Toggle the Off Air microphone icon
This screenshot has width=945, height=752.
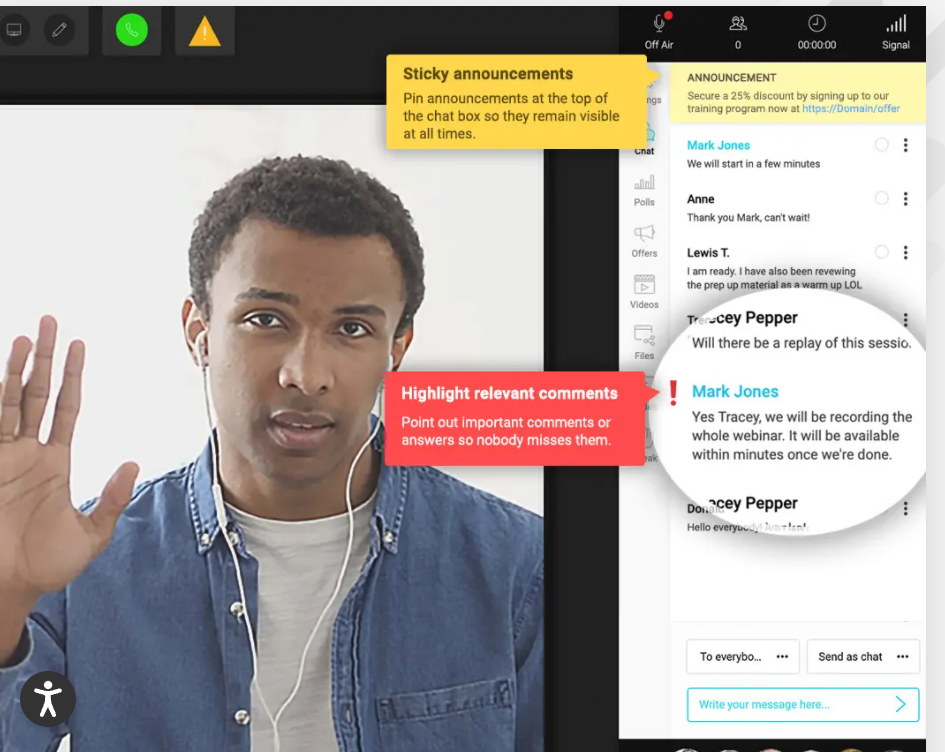pyautogui.click(x=659, y=24)
